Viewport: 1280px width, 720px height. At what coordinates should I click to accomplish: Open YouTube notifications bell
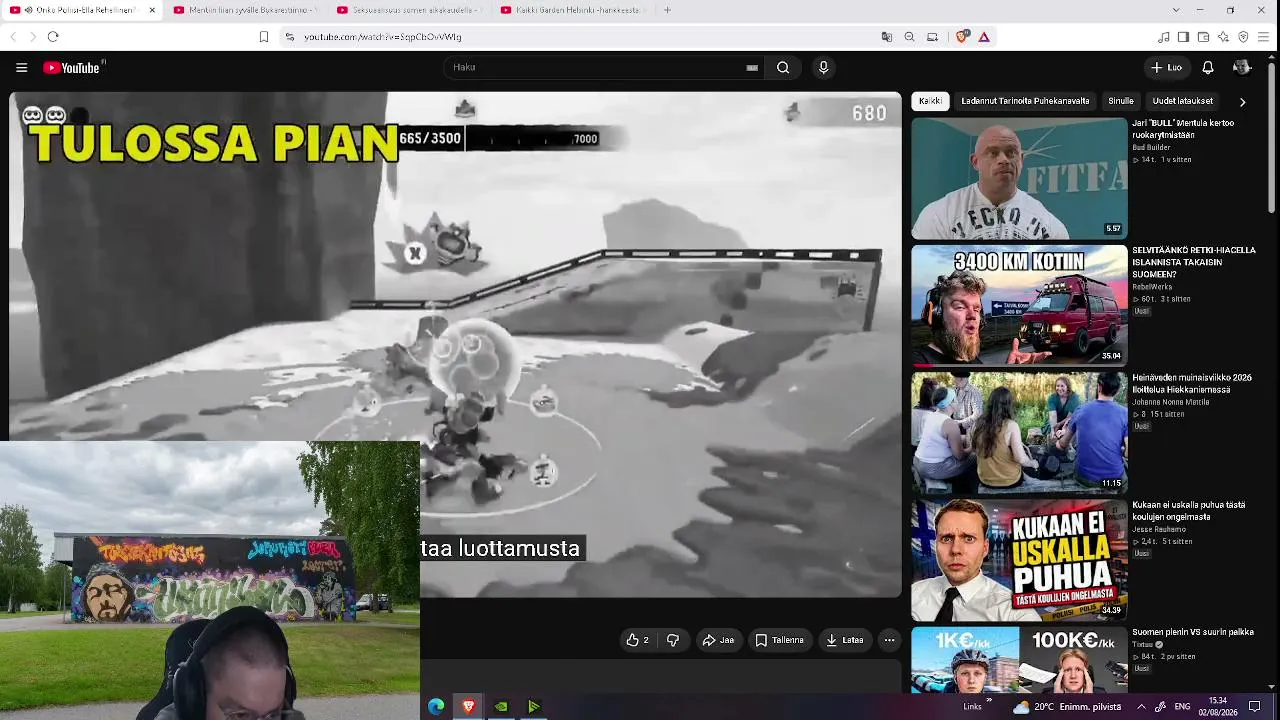[1208, 68]
